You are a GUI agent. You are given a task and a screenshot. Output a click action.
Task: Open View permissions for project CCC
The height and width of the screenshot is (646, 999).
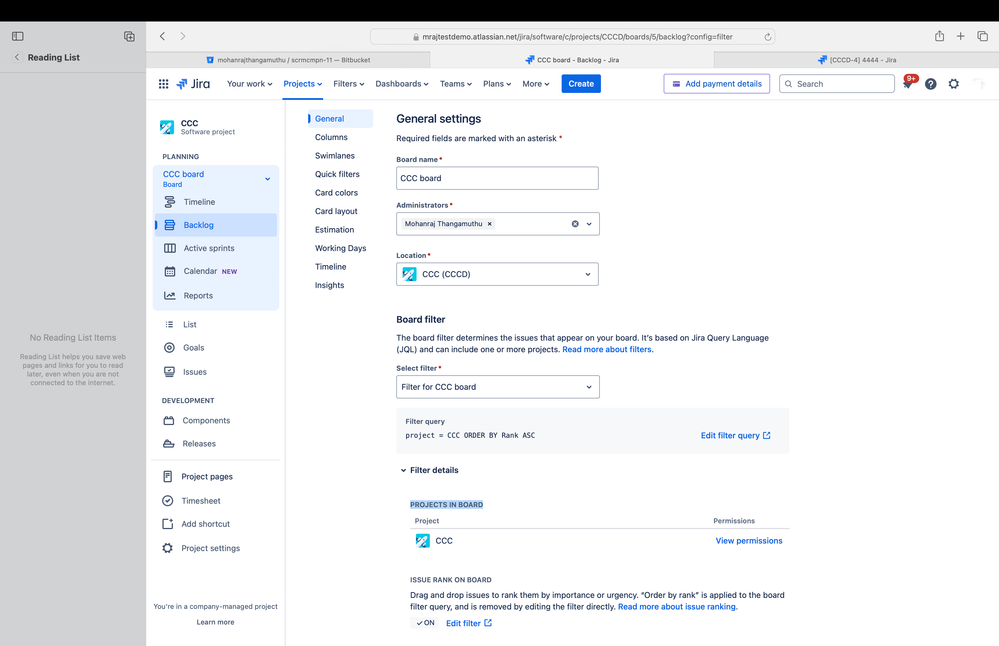pos(748,540)
